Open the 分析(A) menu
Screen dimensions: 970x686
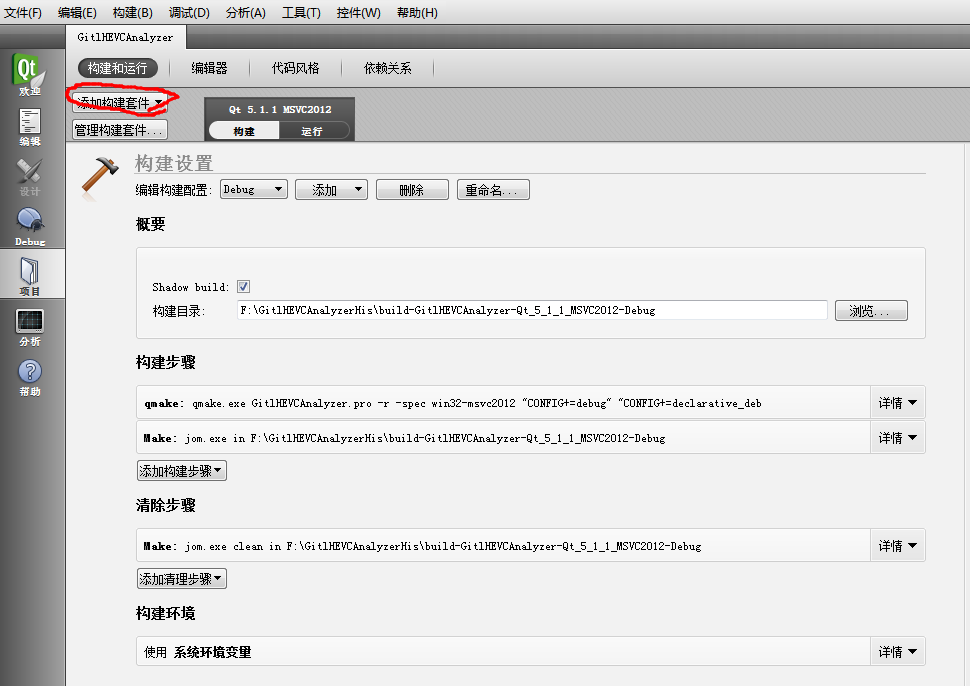click(x=246, y=12)
